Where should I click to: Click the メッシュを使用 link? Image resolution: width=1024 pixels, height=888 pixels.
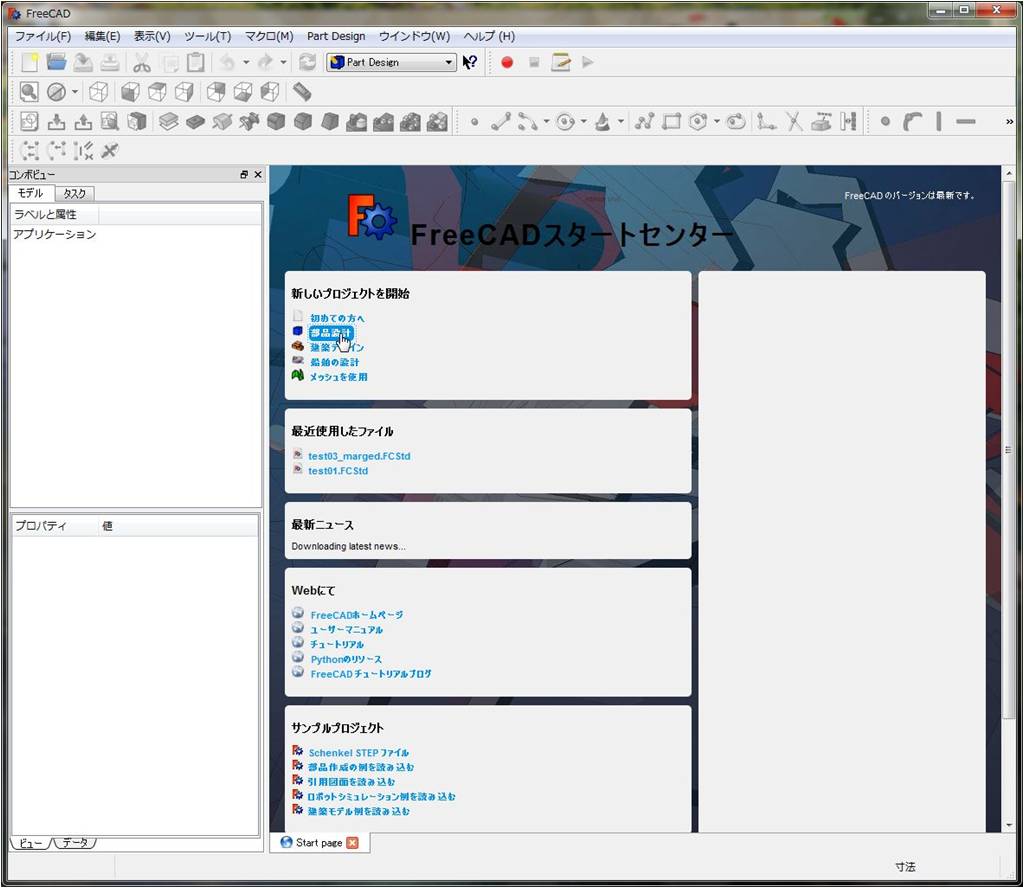tap(338, 377)
